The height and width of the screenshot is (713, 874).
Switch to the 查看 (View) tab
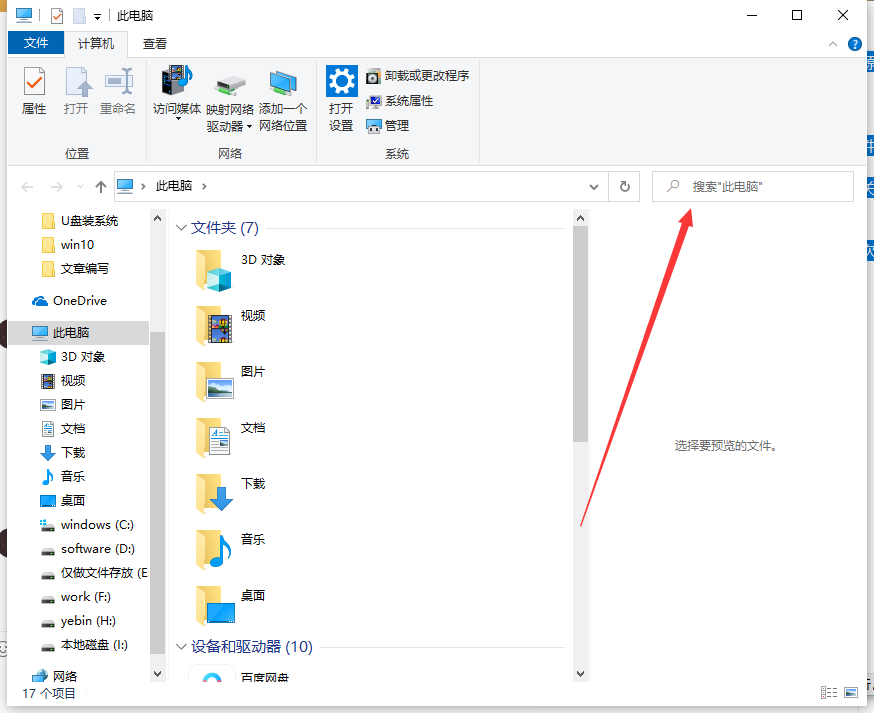(154, 43)
